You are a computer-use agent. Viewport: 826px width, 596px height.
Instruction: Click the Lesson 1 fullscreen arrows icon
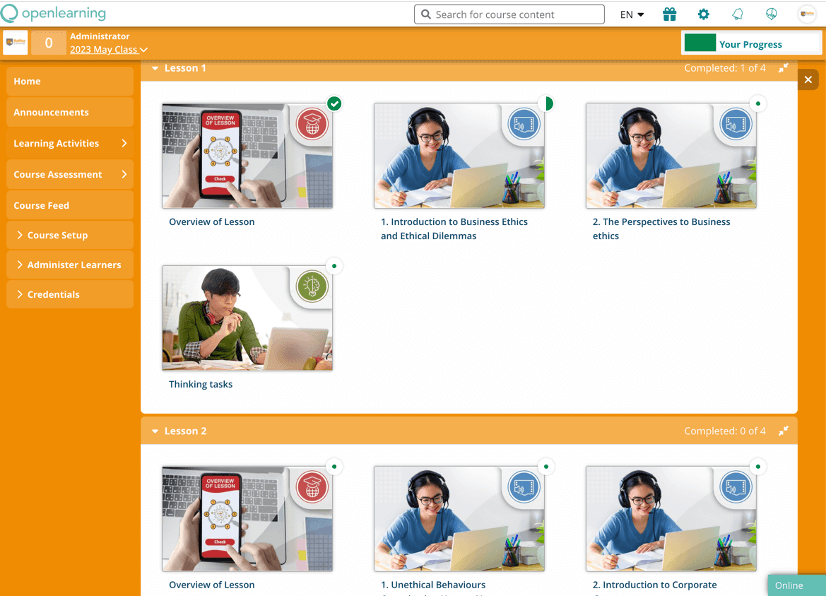784,68
